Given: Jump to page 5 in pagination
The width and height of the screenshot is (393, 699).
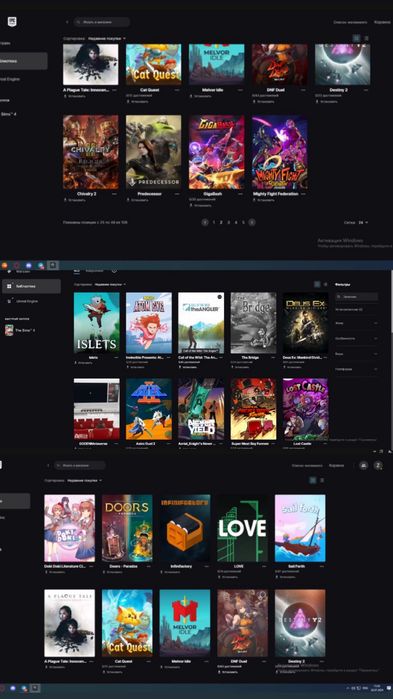Looking at the screenshot, I should tap(243, 222).
